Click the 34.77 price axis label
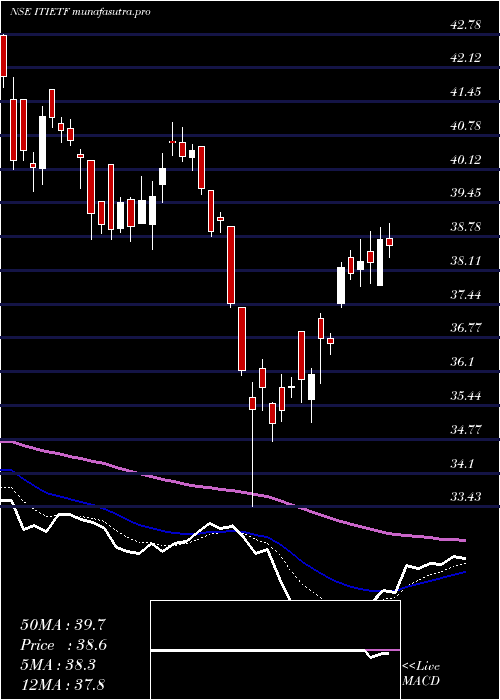The height and width of the screenshot is (700, 500). click(466, 430)
